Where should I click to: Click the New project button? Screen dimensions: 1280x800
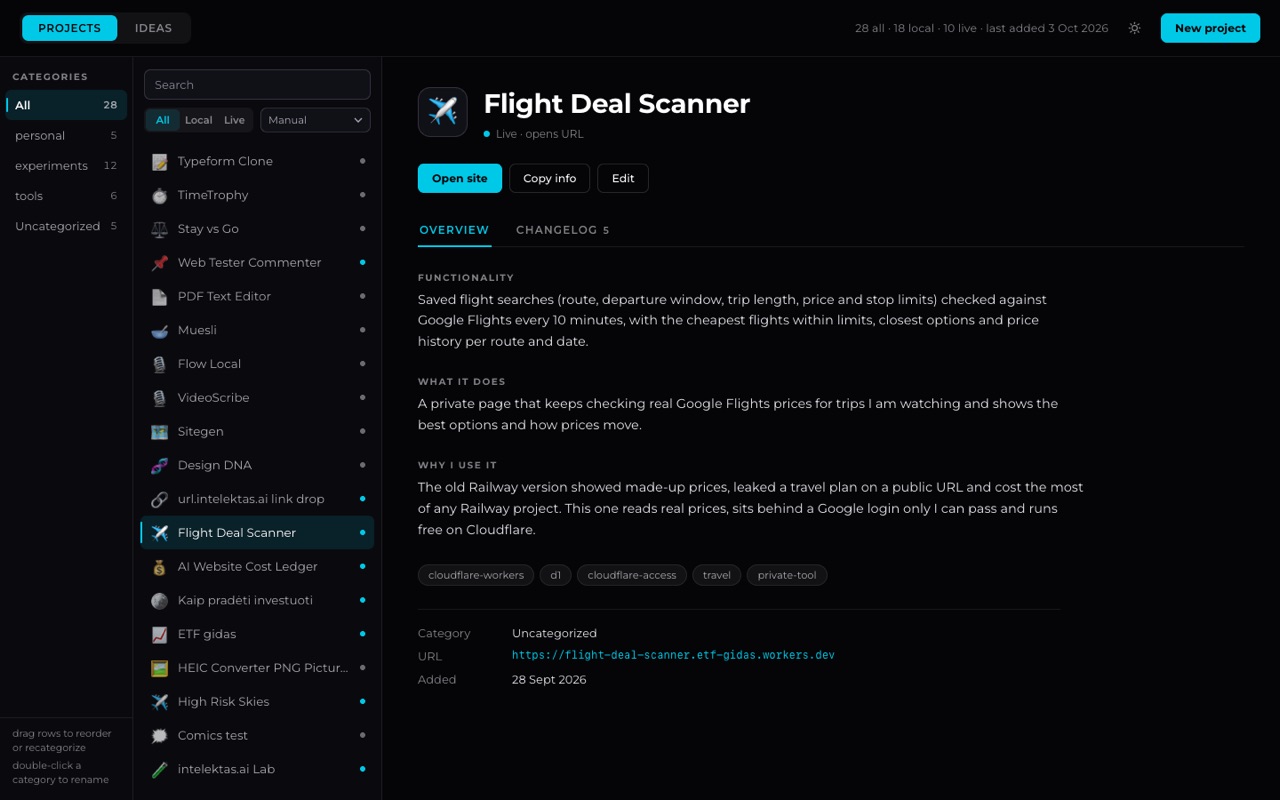pyautogui.click(x=1210, y=28)
